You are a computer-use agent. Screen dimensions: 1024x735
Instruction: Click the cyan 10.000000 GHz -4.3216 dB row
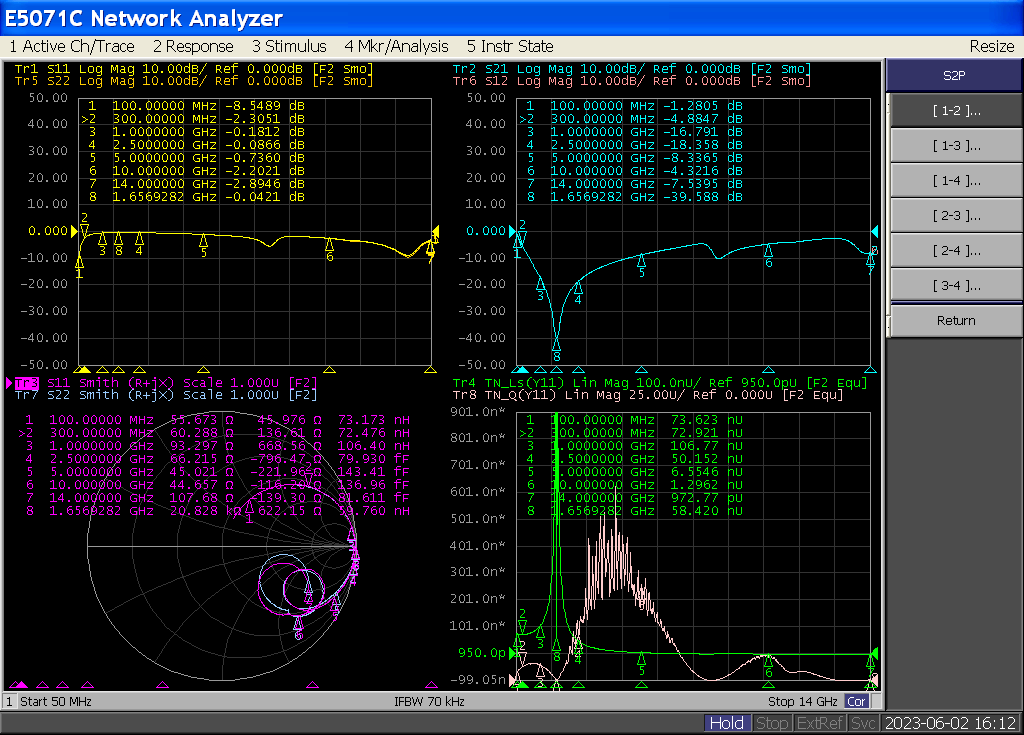(x=634, y=171)
